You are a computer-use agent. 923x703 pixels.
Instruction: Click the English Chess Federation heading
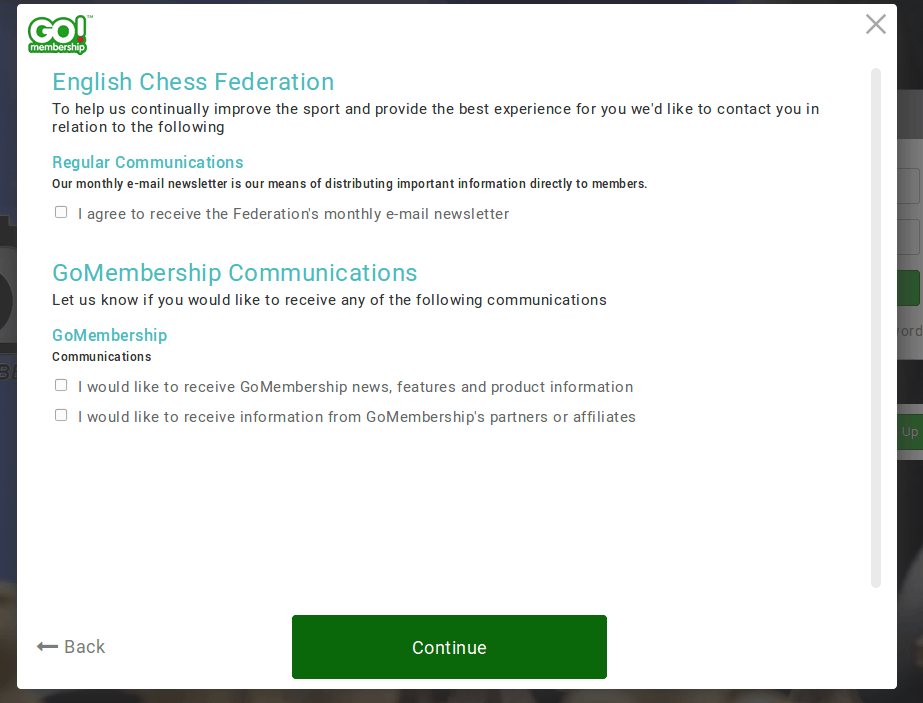(x=193, y=82)
